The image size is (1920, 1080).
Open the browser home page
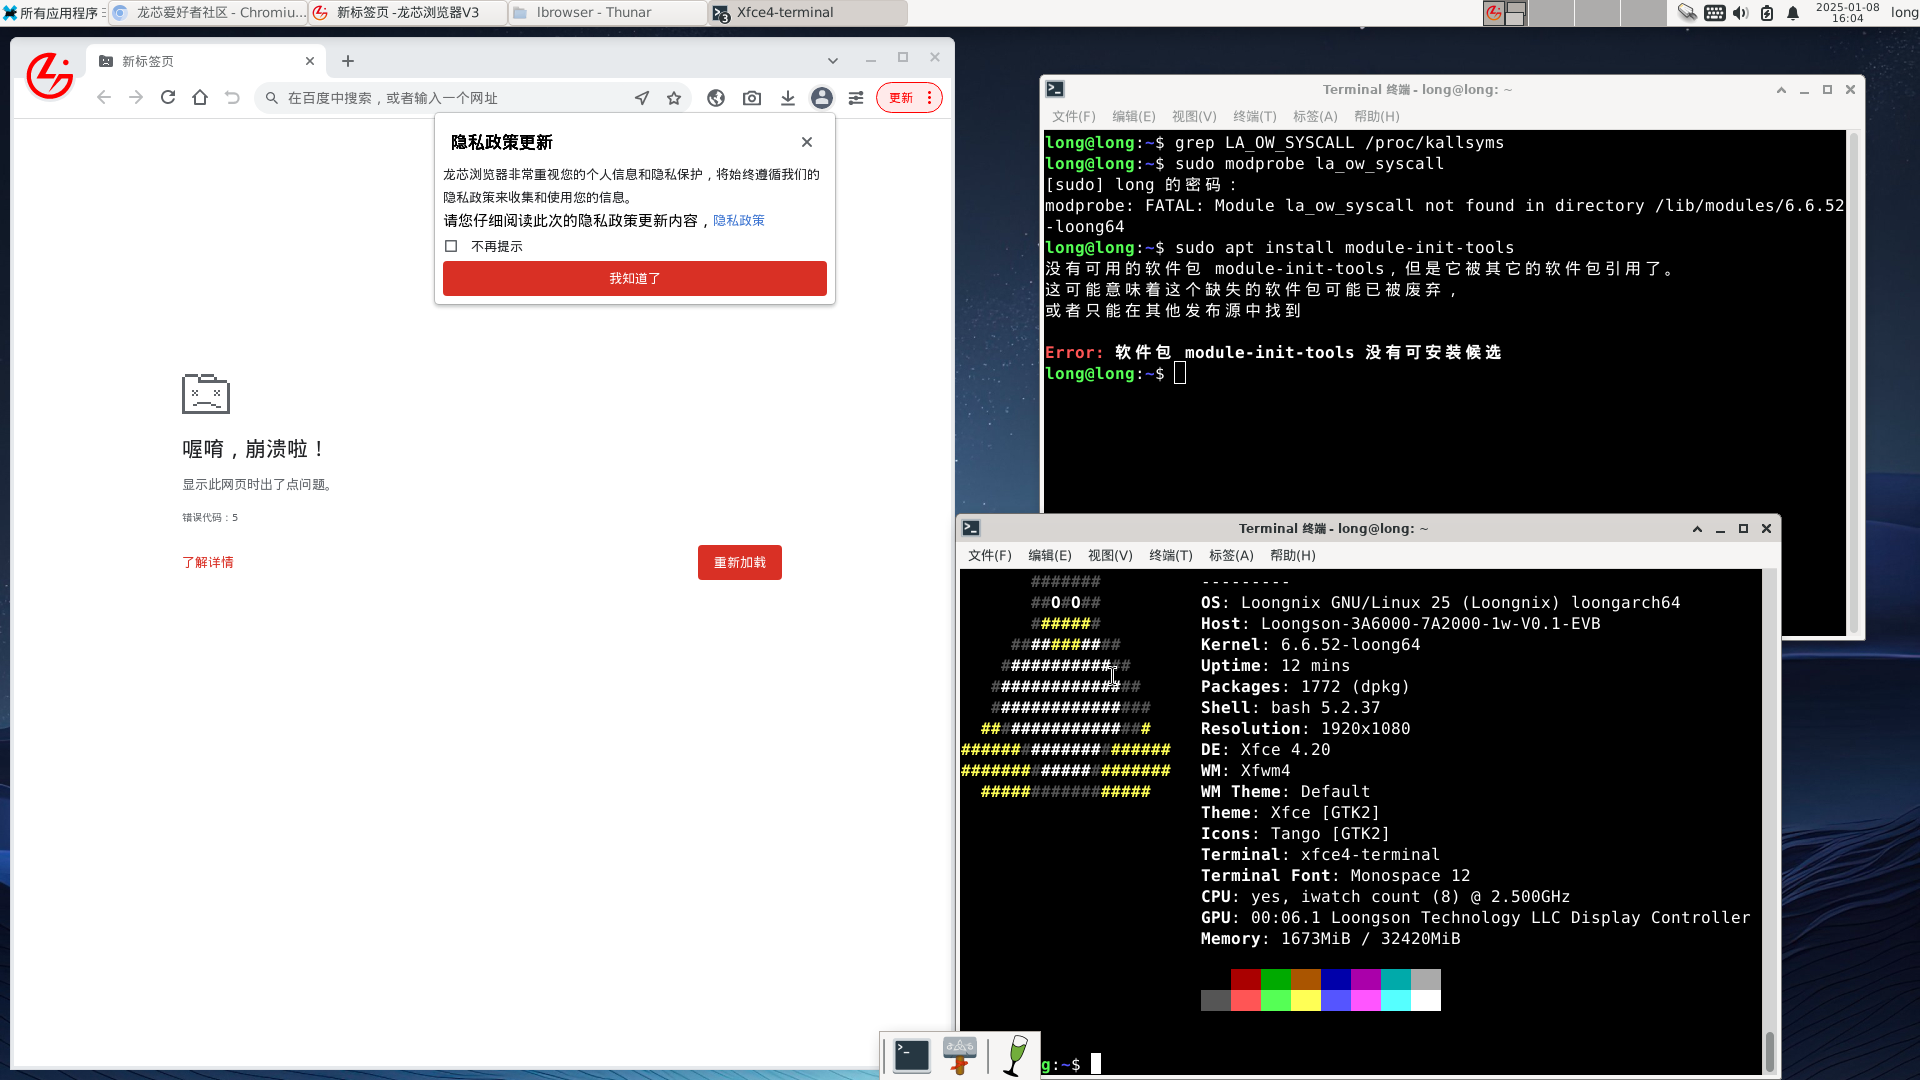point(200,98)
